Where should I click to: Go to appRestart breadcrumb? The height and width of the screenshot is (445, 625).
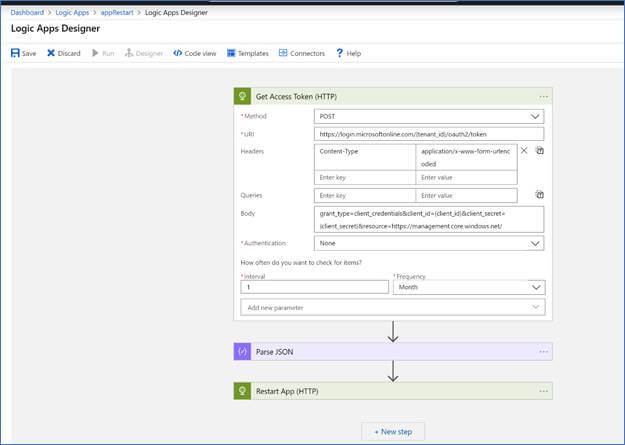[117, 12]
